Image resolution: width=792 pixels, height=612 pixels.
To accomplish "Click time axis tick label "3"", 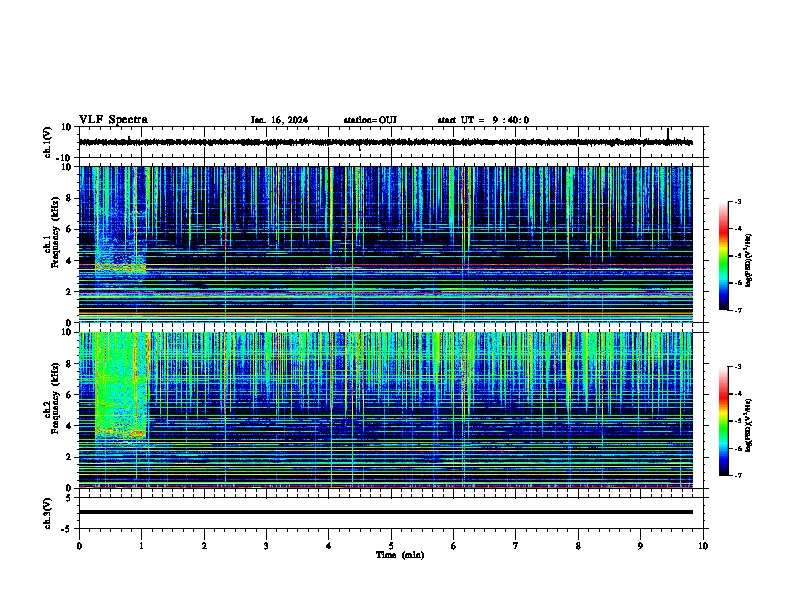I will (266, 546).
